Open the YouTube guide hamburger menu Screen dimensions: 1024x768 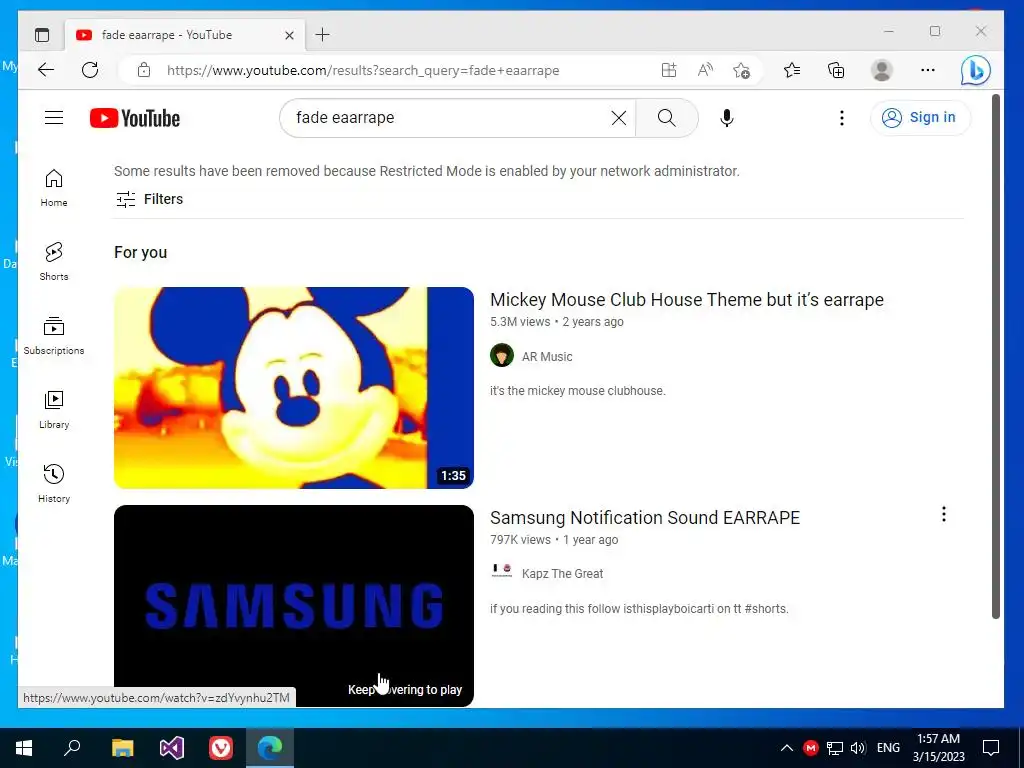tap(54, 118)
